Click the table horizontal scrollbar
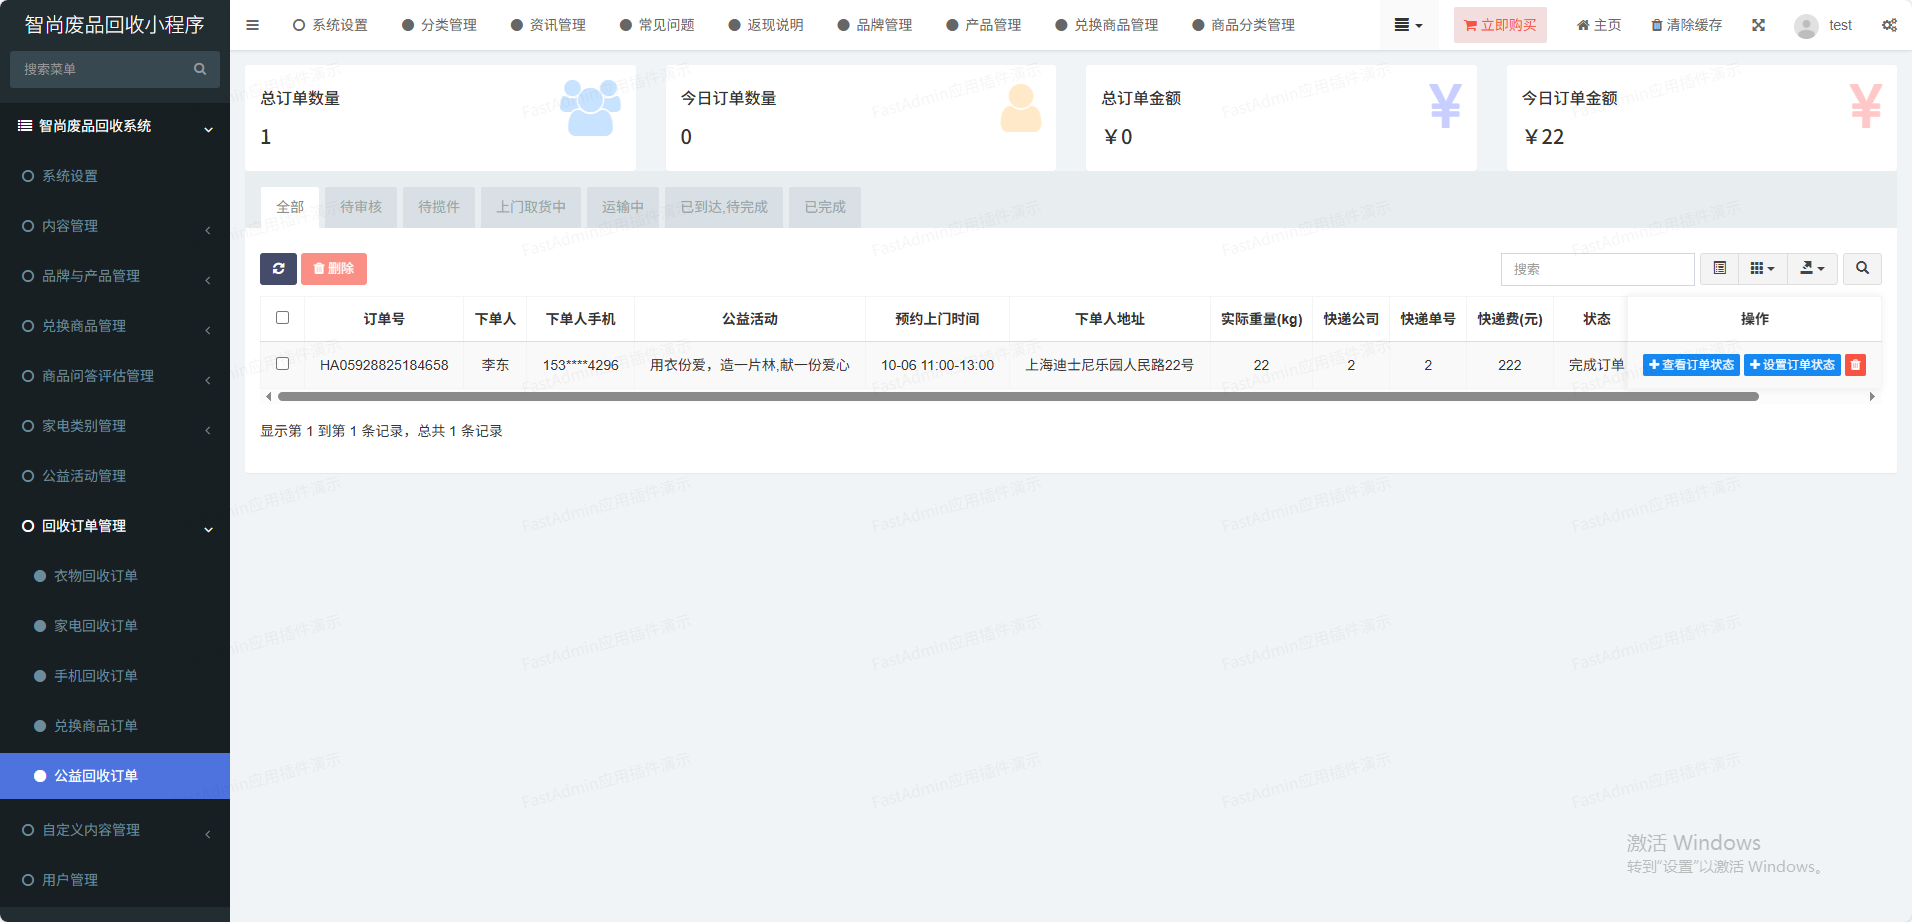This screenshot has height=922, width=1912. [x=1018, y=397]
